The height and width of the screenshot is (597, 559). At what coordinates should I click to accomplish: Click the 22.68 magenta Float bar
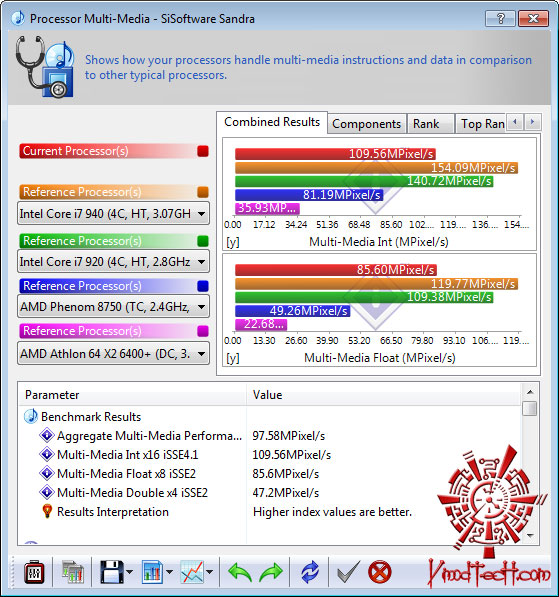tap(261, 324)
